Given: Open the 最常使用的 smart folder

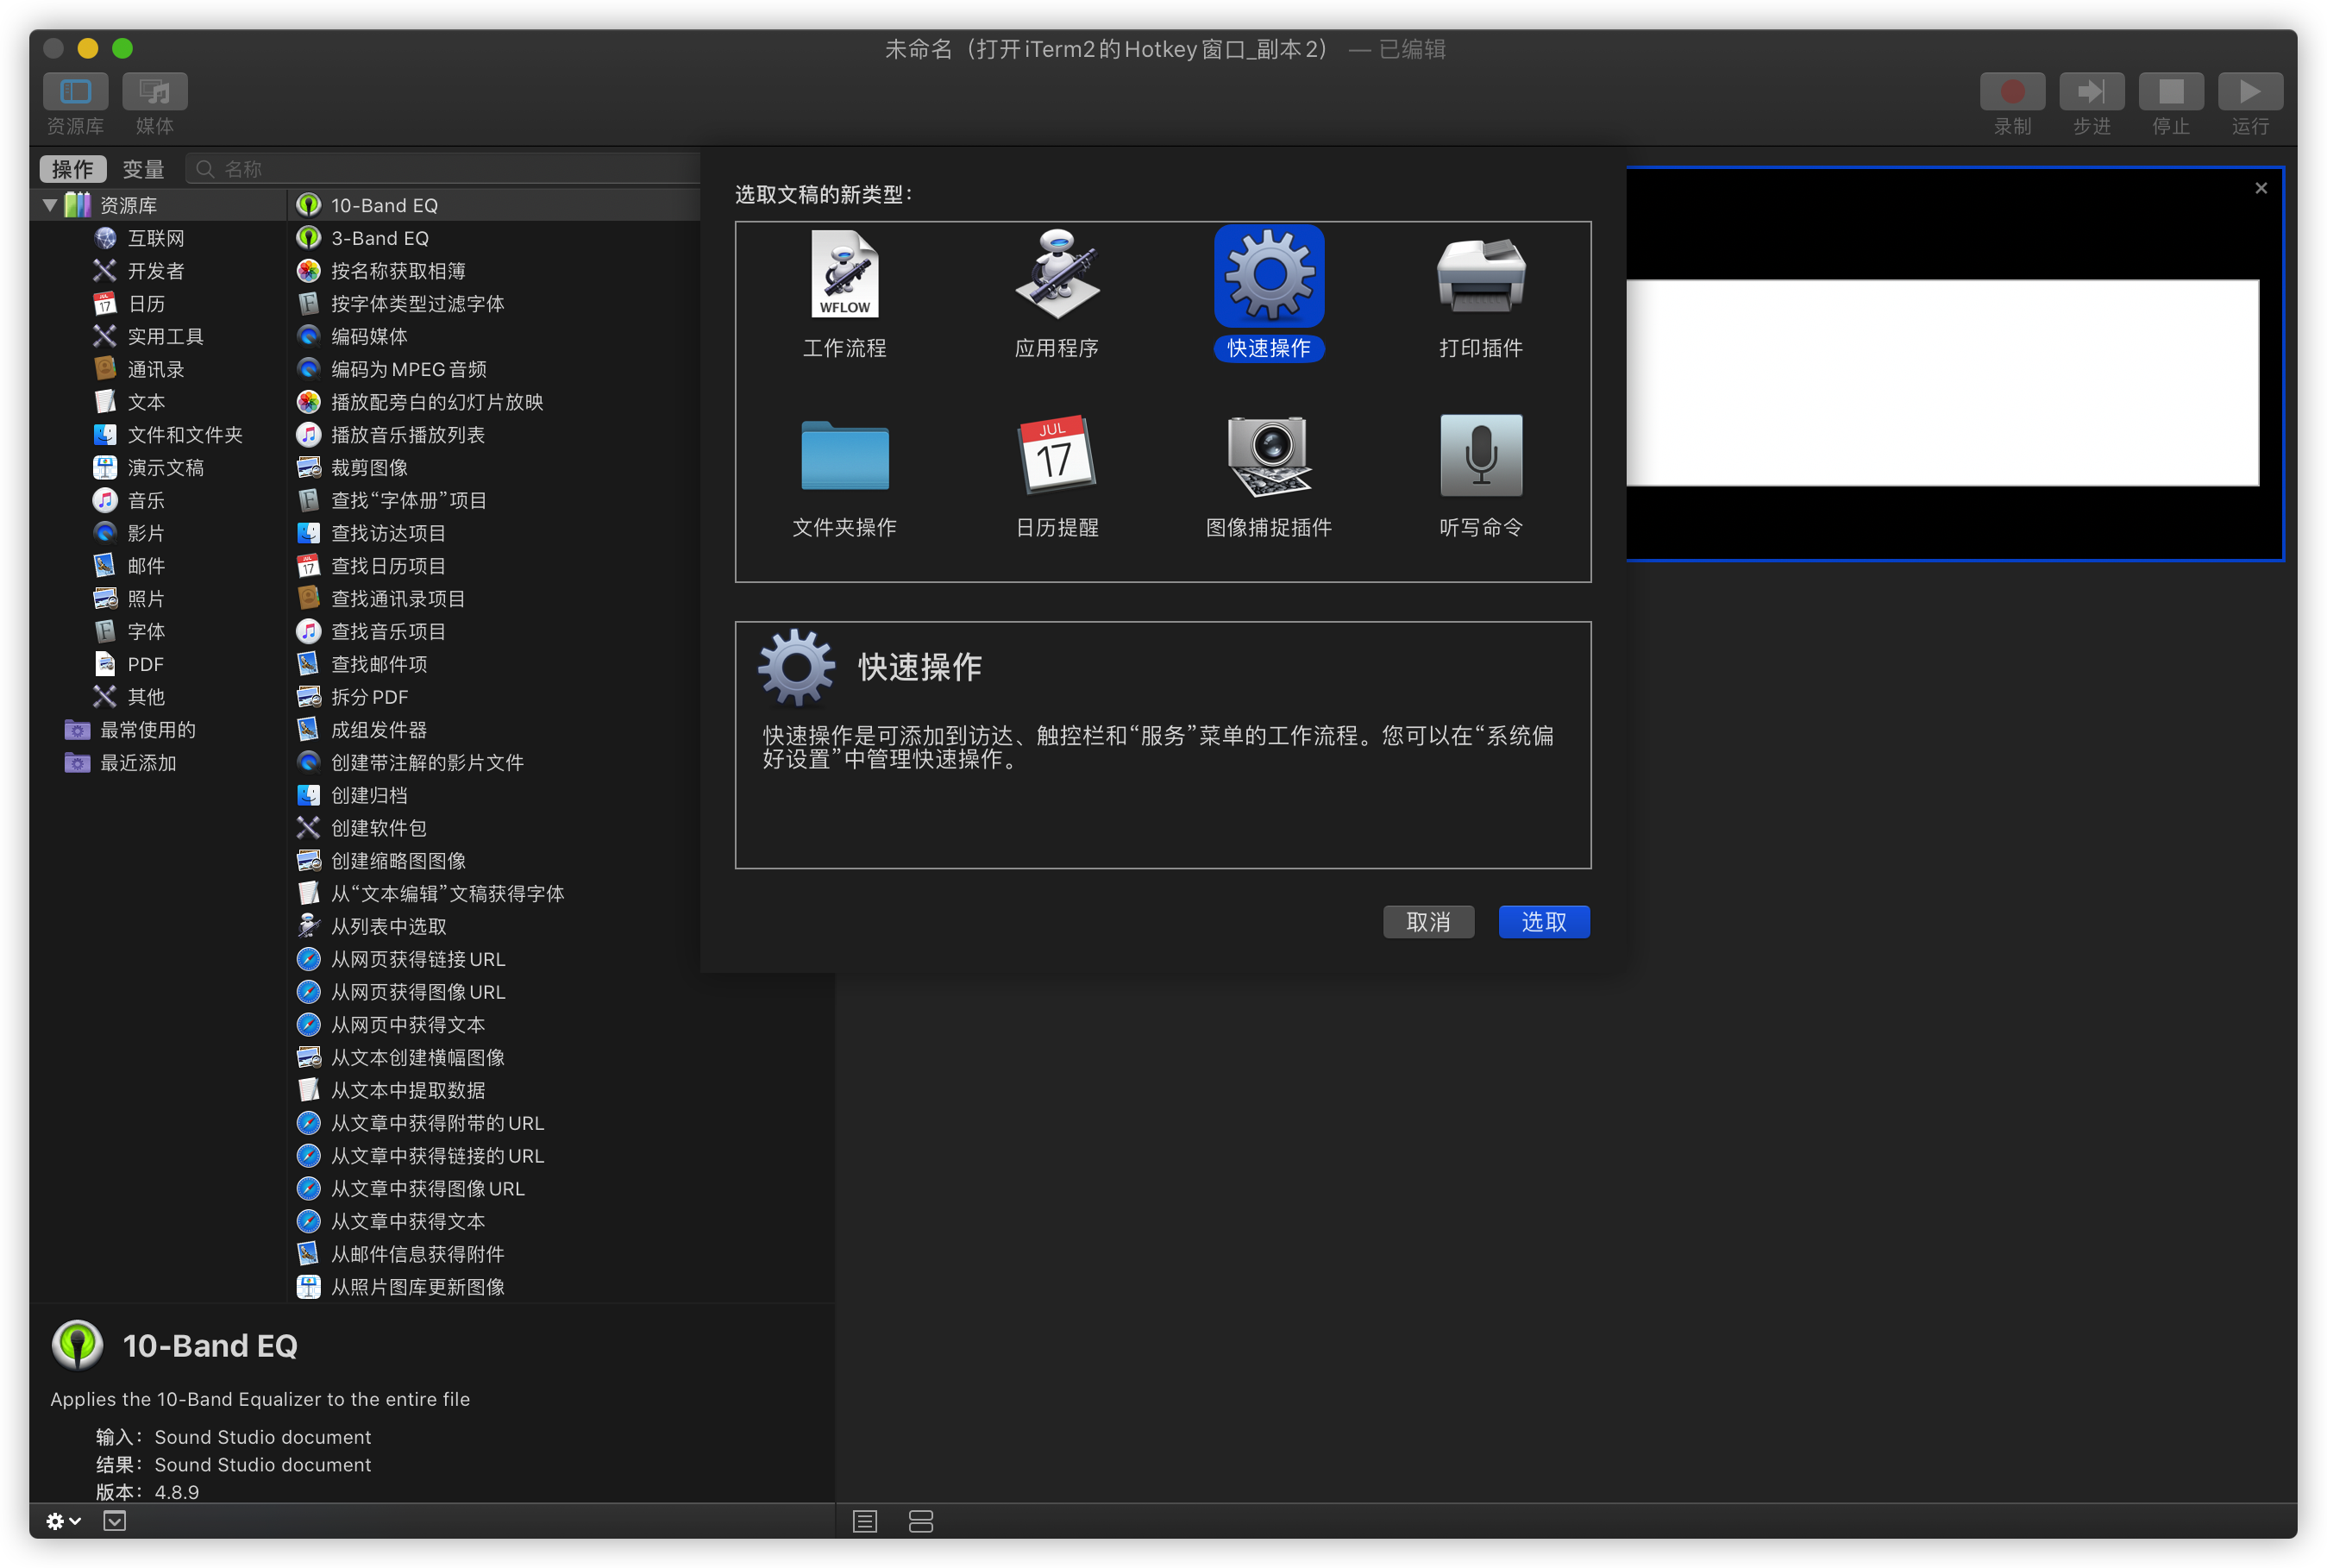Looking at the screenshot, I should 147,730.
